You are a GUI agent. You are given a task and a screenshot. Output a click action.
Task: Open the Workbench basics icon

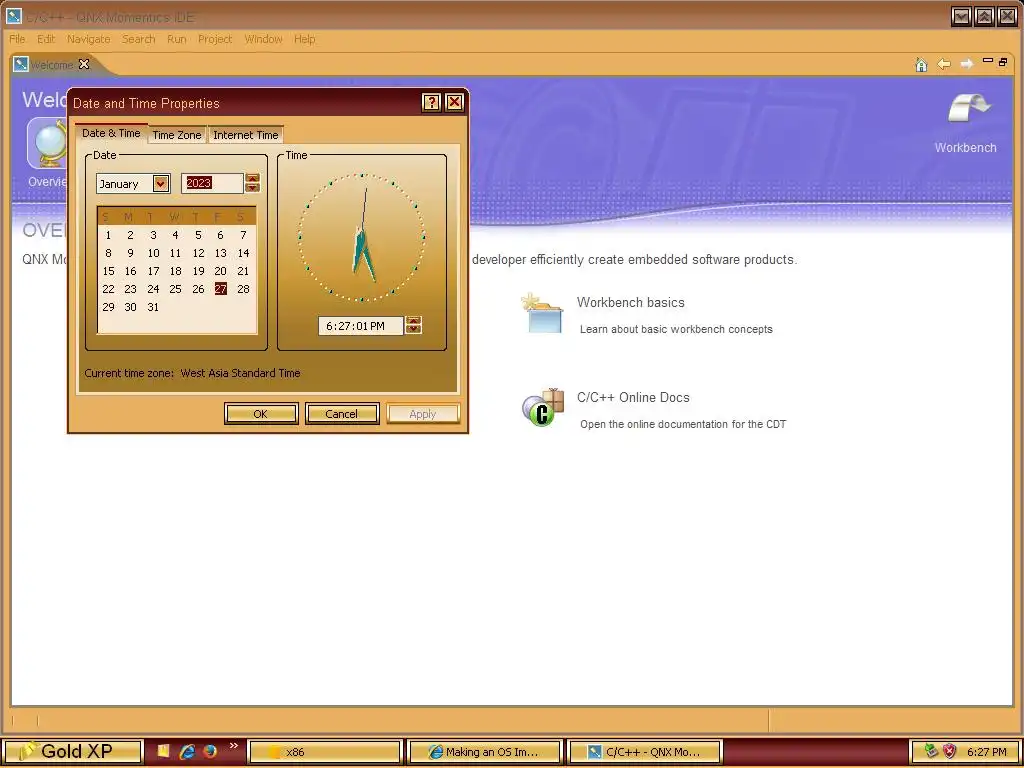click(542, 313)
